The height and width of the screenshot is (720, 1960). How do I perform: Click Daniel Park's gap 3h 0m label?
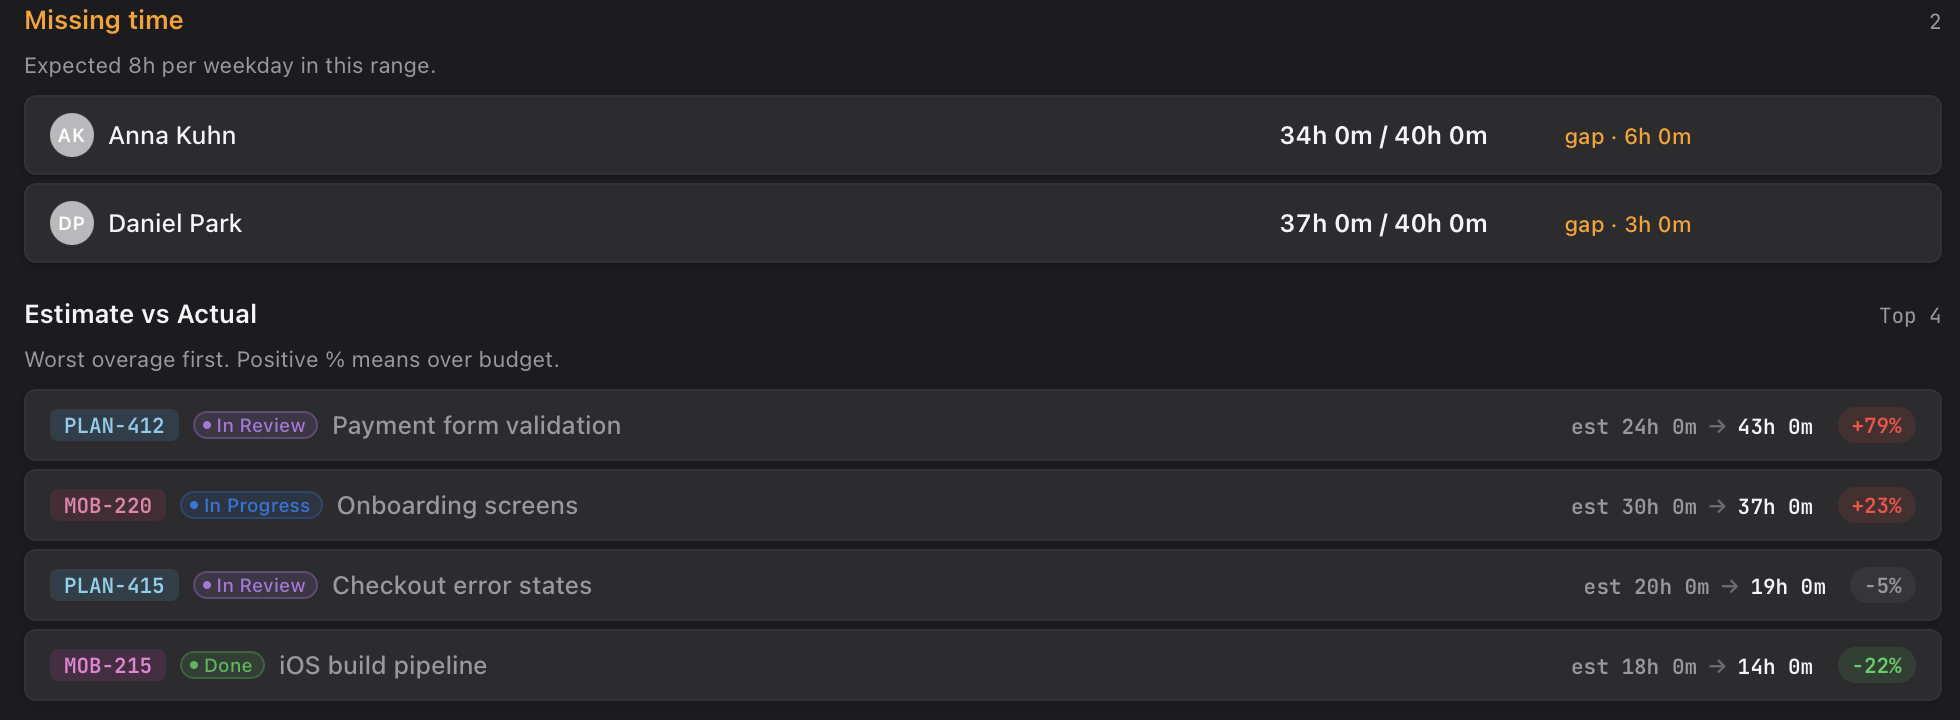point(1627,224)
